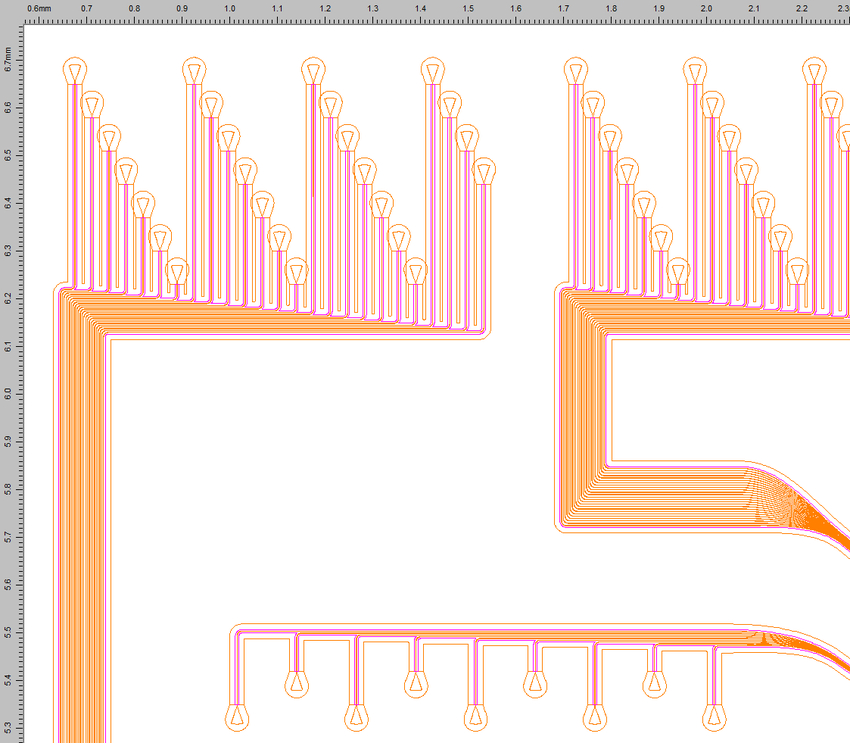Click the 1.5 mark on the horizontal ruler
The image size is (850, 743).
468,8
